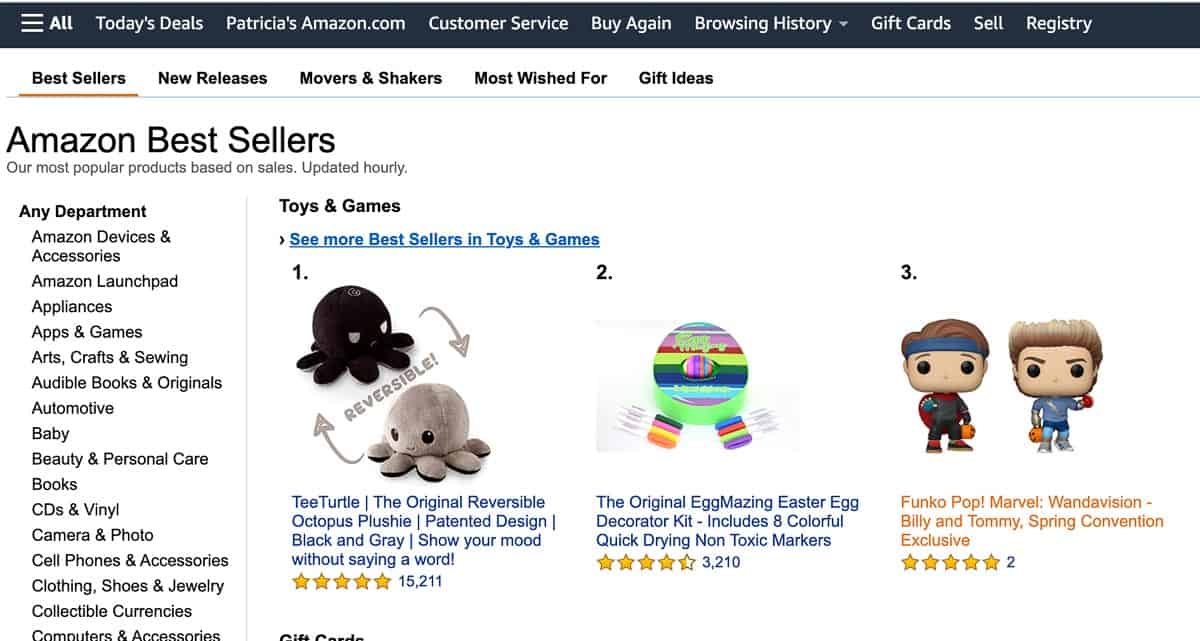
Task: Open Buy Again
Action: pos(631,22)
